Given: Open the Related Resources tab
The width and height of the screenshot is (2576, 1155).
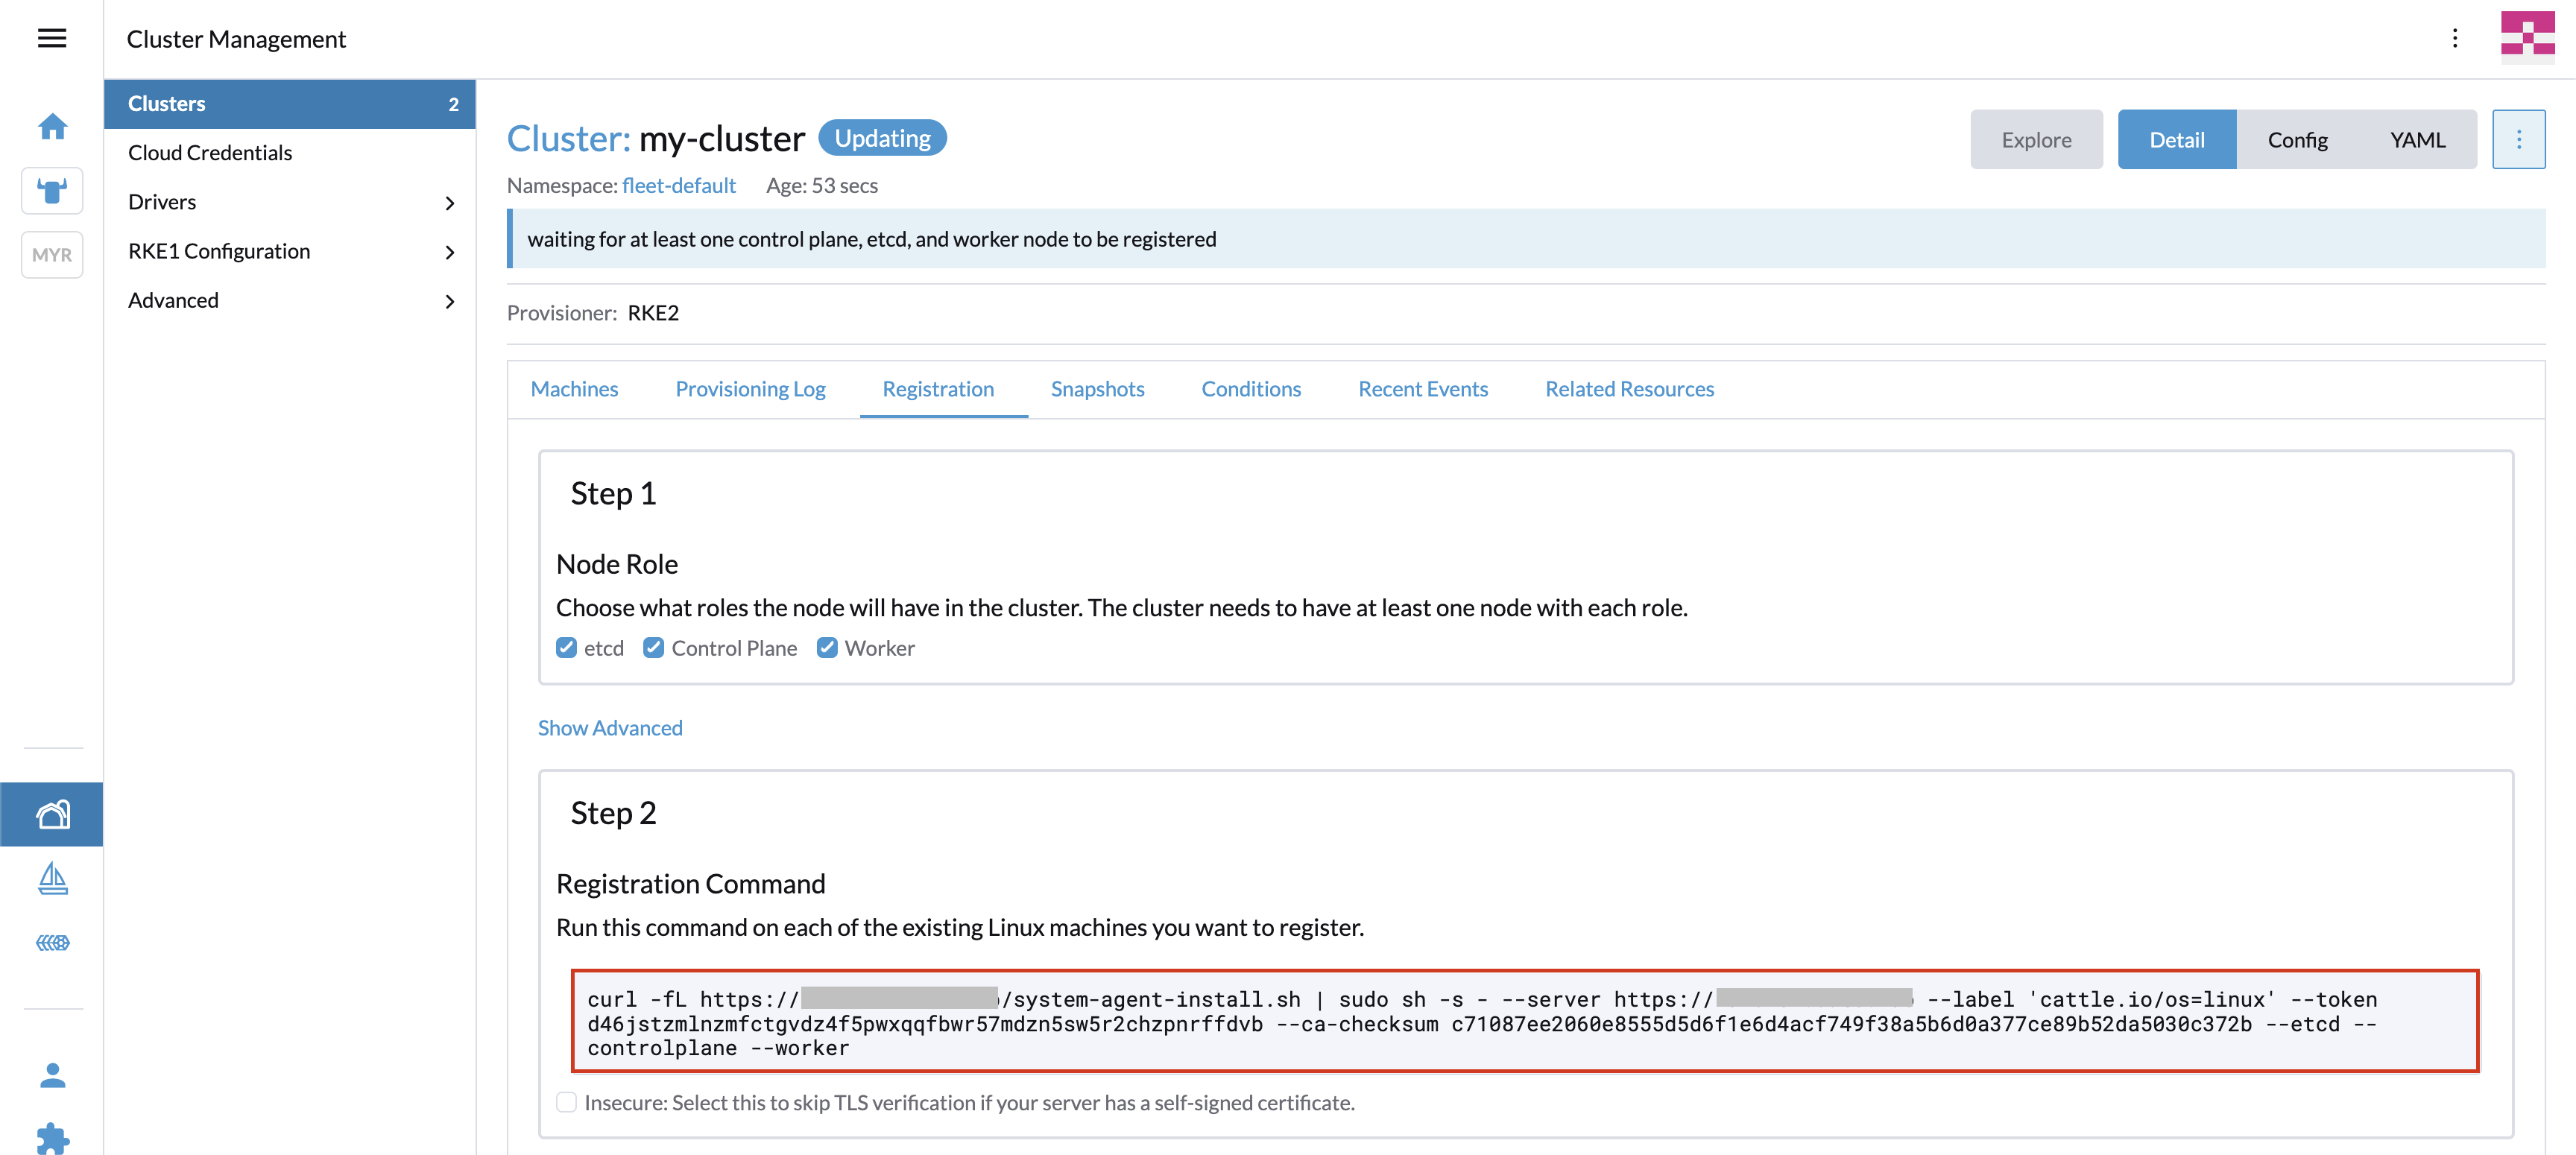Looking at the screenshot, I should pos(1629,389).
